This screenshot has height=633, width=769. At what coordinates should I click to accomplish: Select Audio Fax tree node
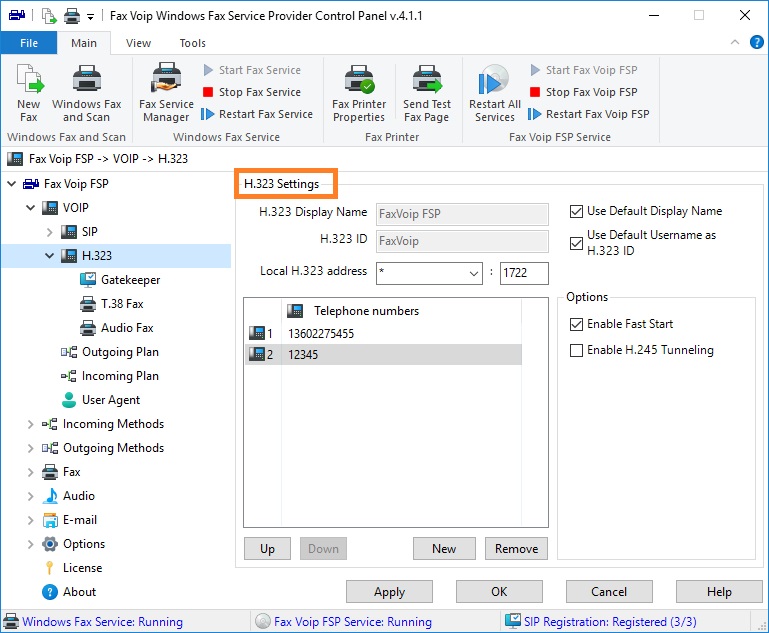(x=117, y=328)
